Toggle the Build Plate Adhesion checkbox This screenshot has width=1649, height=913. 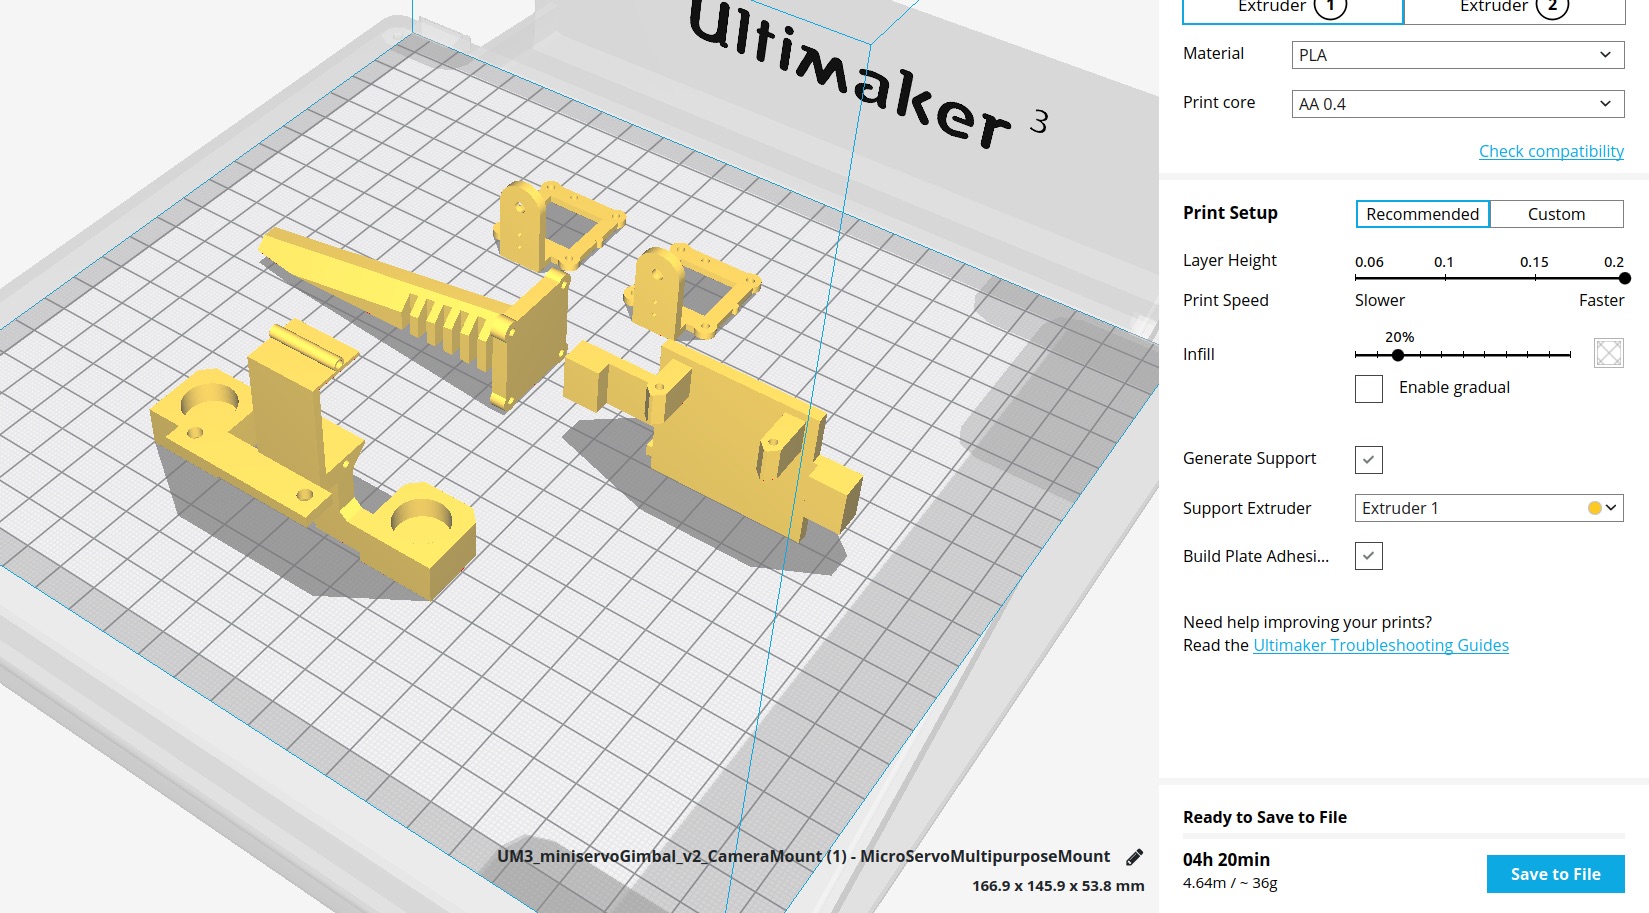click(1369, 556)
